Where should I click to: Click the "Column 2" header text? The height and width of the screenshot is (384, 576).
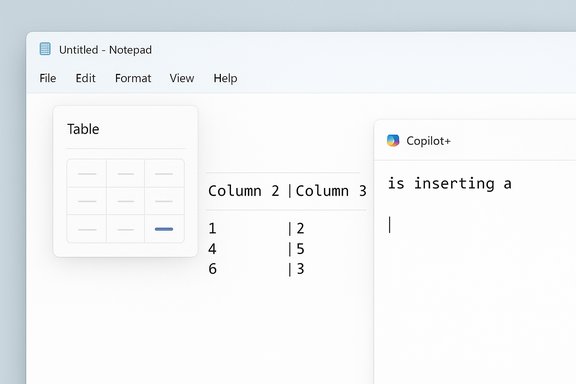pos(244,191)
